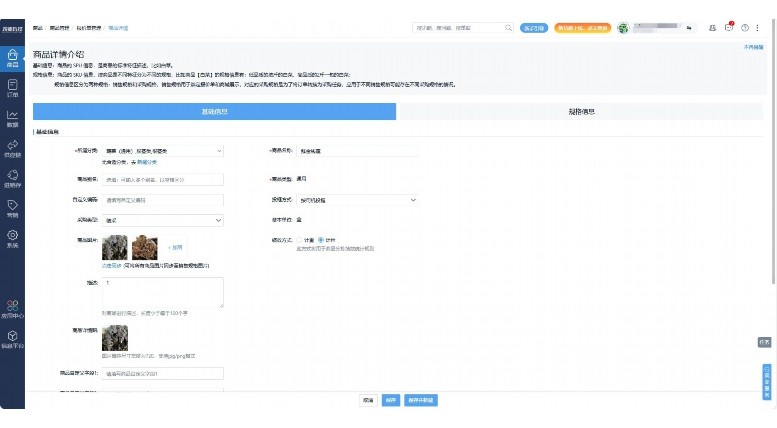The height and width of the screenshot is (428, 777).
Task: Open the 数据 chart sidebar section
Action: (x=12, y=118)
